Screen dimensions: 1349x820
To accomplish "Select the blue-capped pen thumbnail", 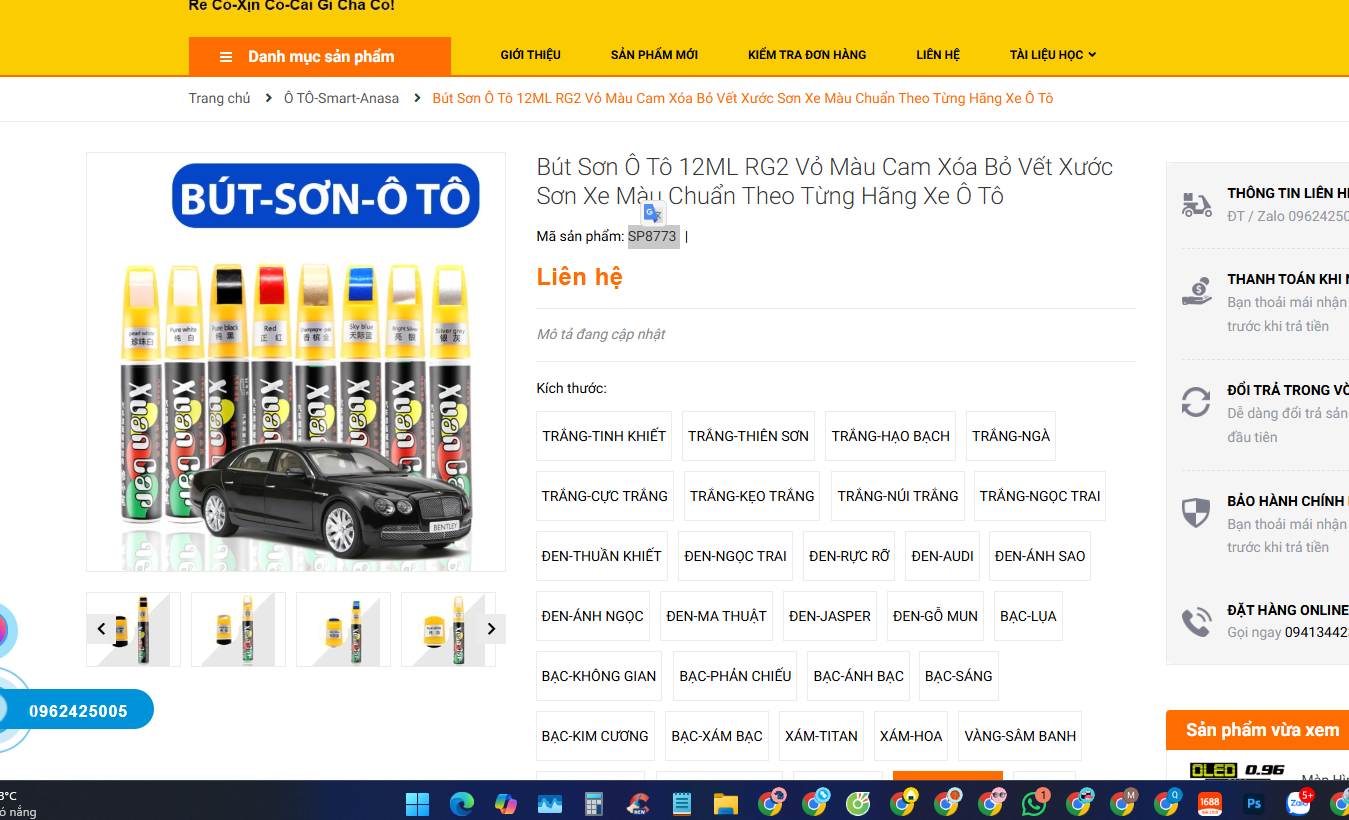I will [x=343, y=629].
